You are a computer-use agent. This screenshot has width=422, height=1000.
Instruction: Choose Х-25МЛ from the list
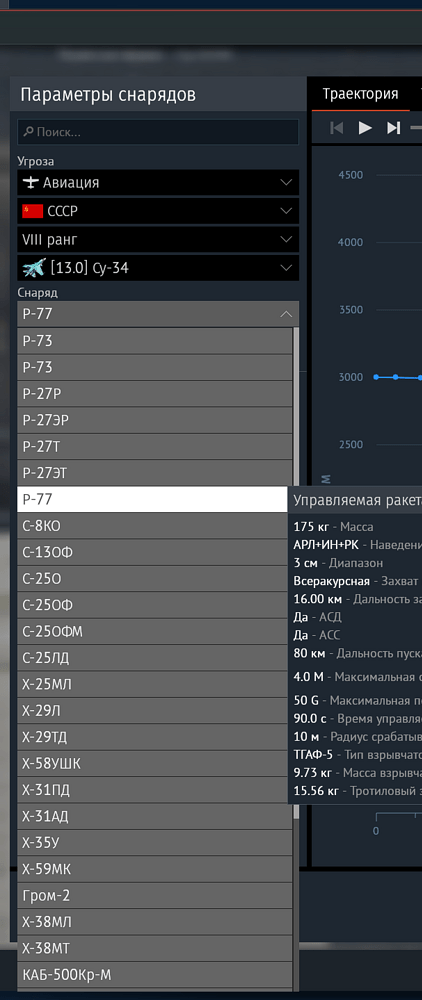click(x=155, y=685)
